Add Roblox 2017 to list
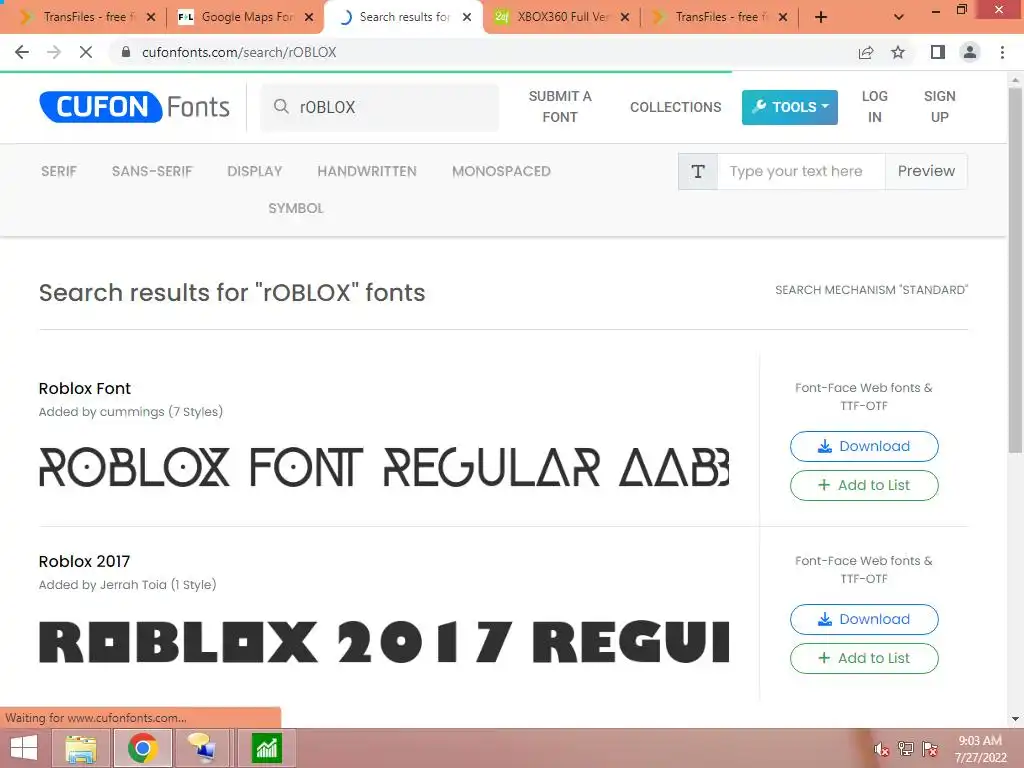 pos(864,658)
